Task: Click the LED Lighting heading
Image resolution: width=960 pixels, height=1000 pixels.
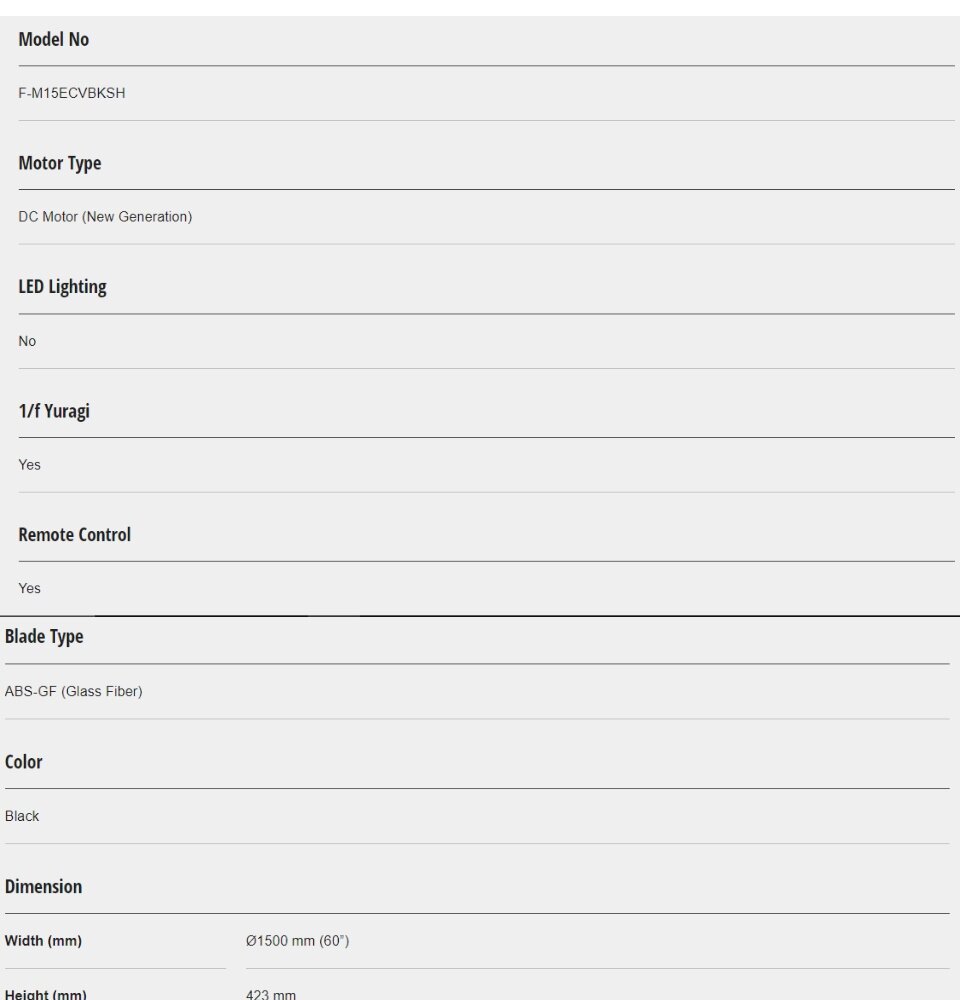Action: click(x=62, y=287)
